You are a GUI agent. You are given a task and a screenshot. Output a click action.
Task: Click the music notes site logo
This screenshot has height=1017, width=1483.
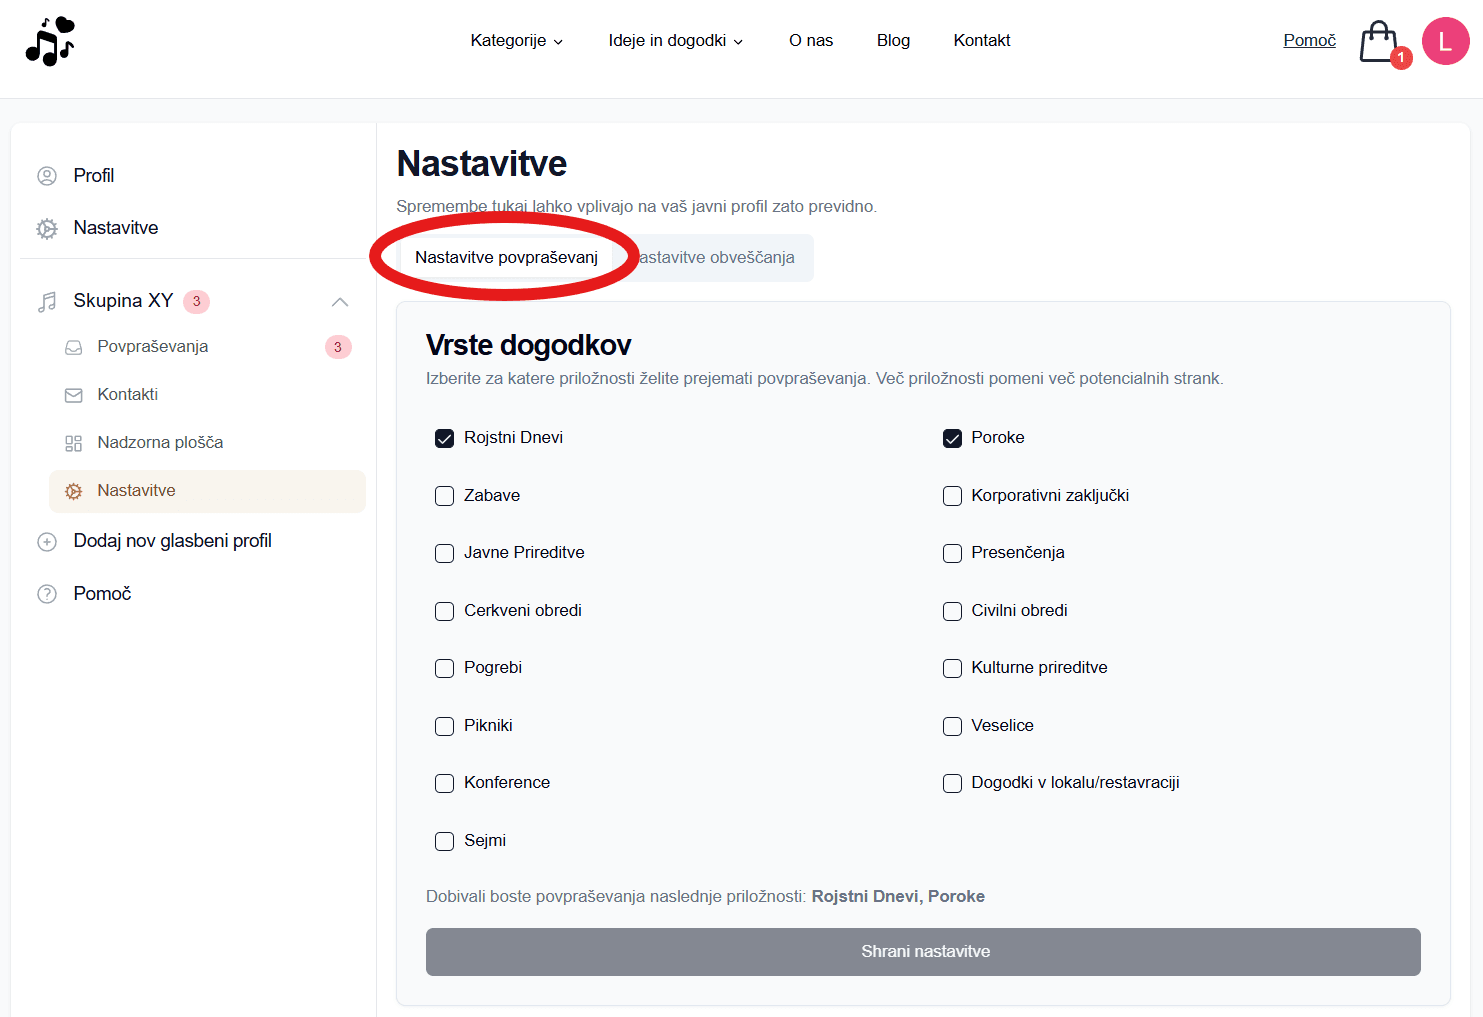[50, 41]
